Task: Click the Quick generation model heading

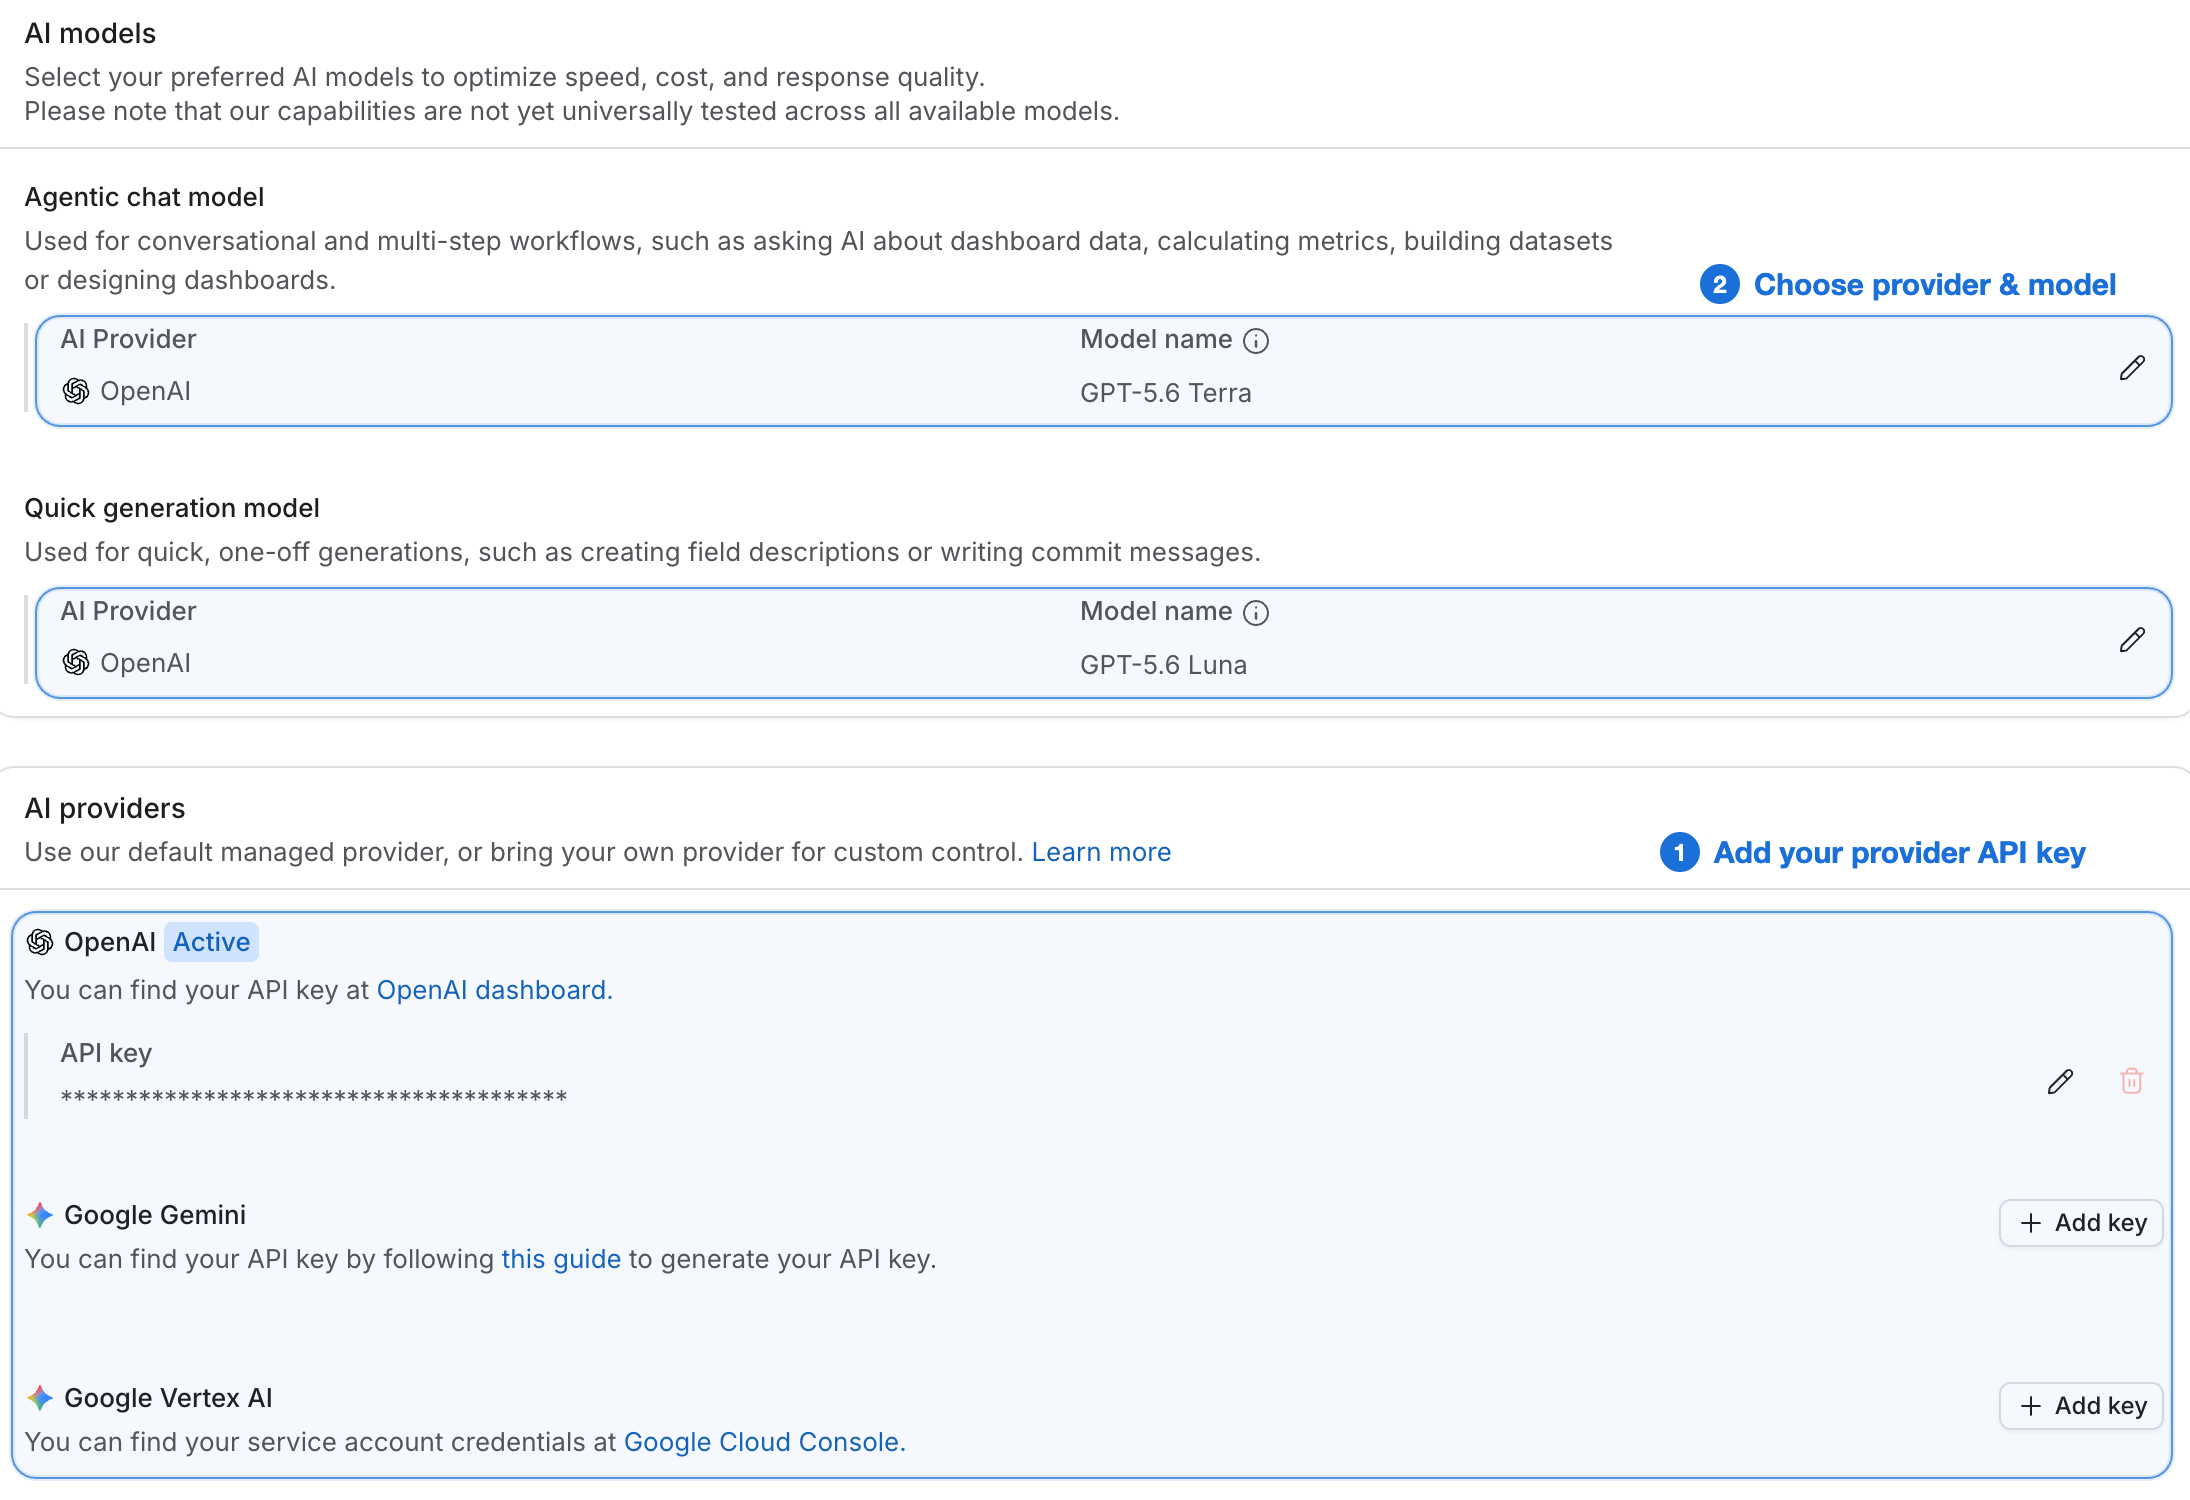Action: click(172, 508)
